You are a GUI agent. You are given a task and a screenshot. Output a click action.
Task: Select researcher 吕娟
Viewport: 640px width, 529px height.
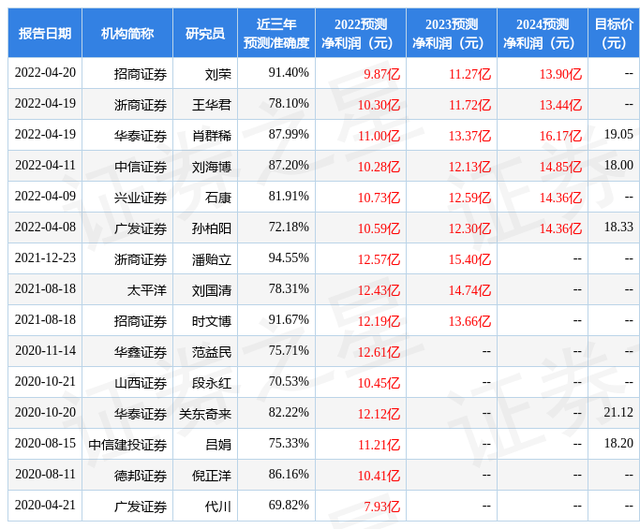[218, 445]
